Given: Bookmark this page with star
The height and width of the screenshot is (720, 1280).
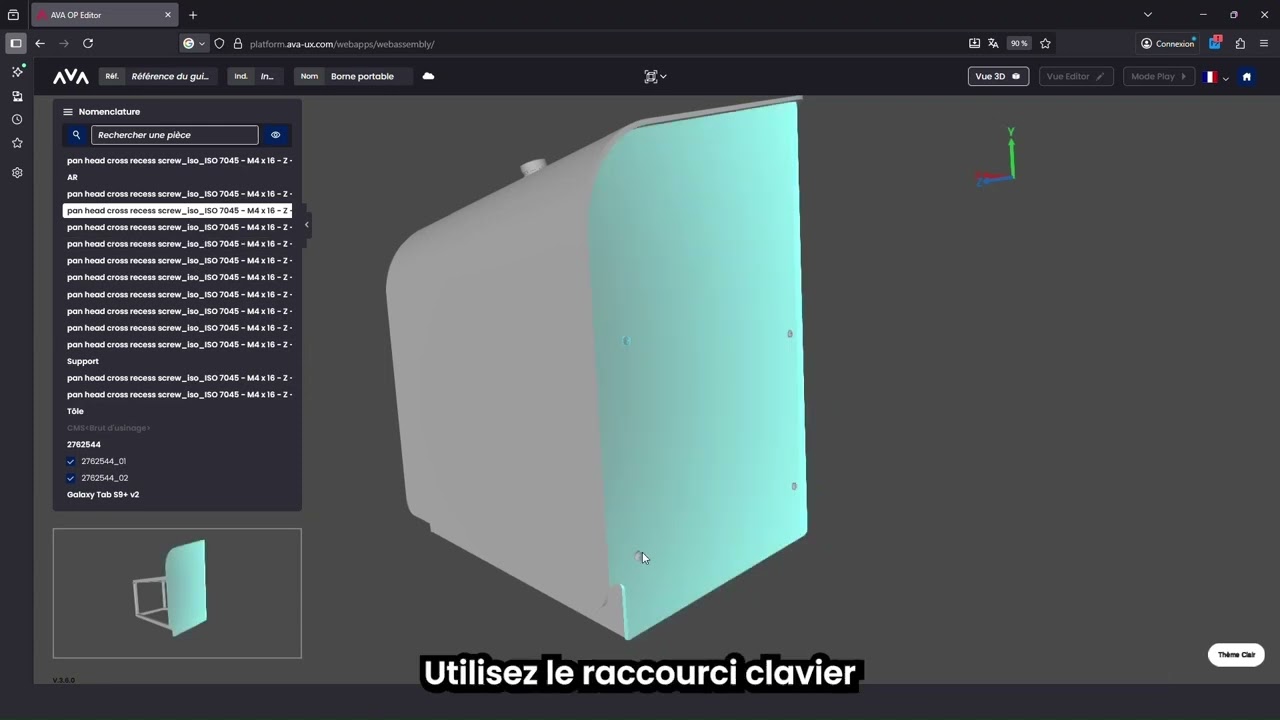Looking at the screenshot, I should (x=1045, y=43).
